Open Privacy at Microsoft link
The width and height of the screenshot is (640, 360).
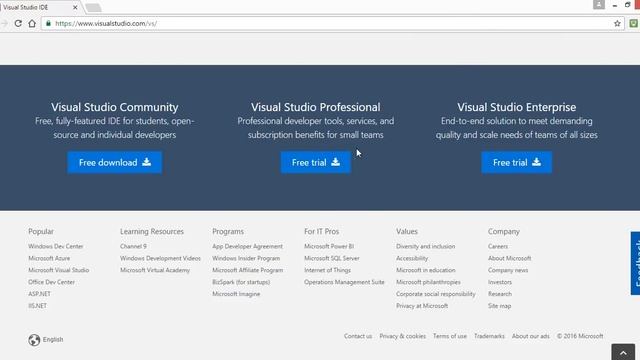(x=422, y=306)
